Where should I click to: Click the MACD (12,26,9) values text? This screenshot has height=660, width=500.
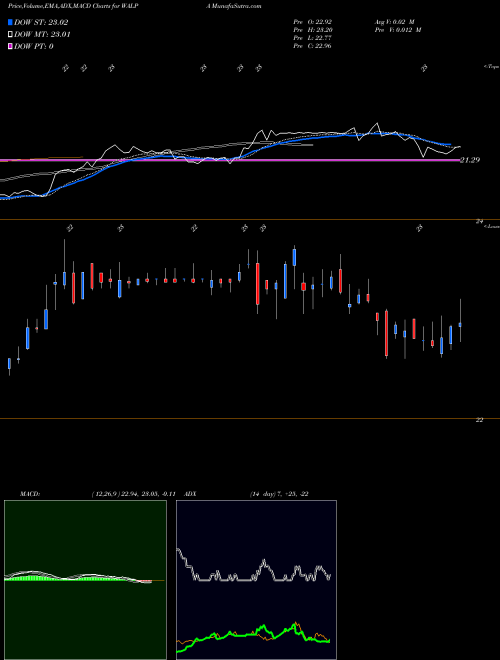tap(133, 493)
